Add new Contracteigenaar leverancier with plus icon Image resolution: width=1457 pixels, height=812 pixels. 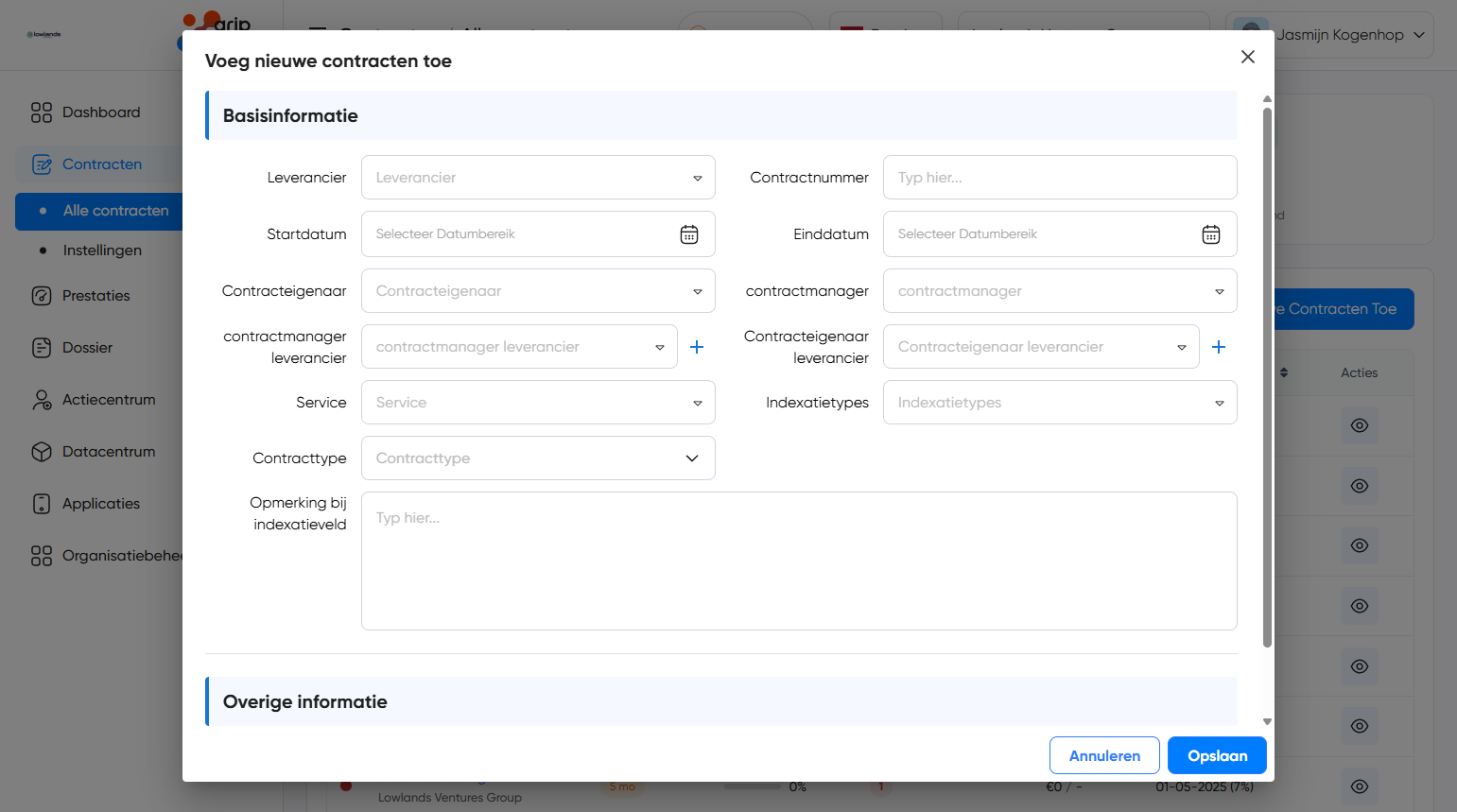tap(1218, 347)
